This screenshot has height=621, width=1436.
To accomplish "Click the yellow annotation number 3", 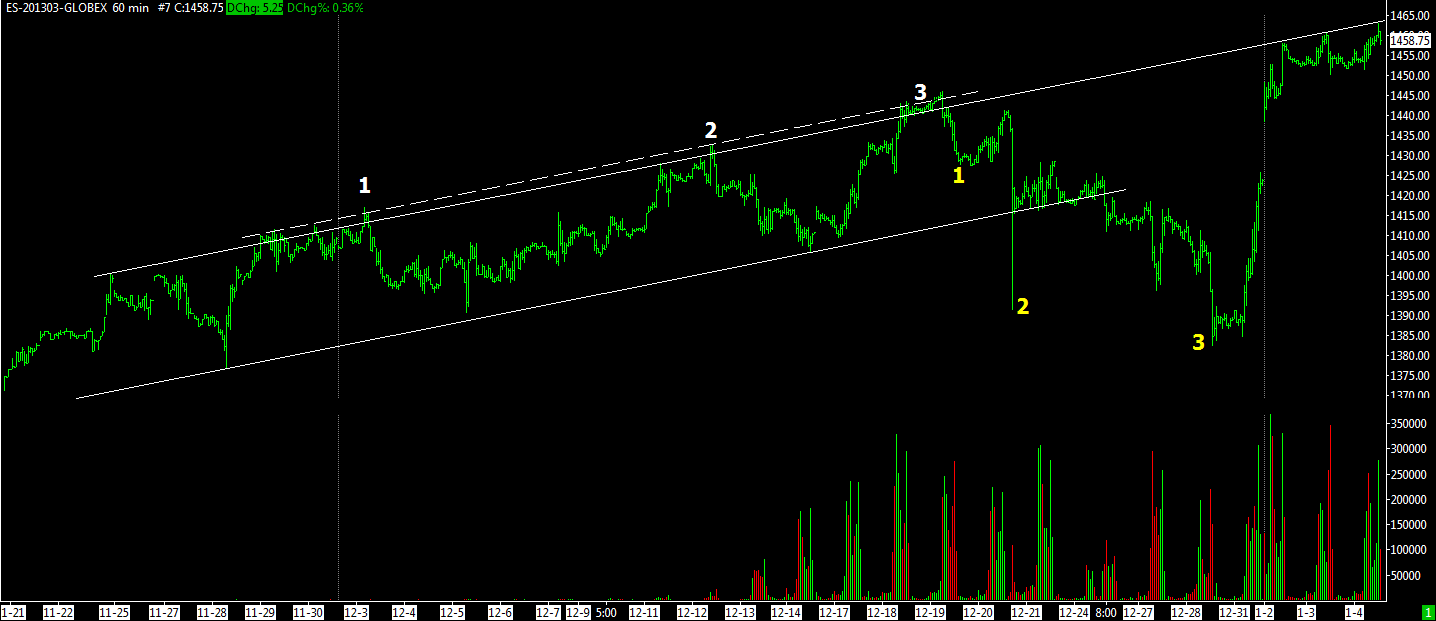I will point(1198,343).
